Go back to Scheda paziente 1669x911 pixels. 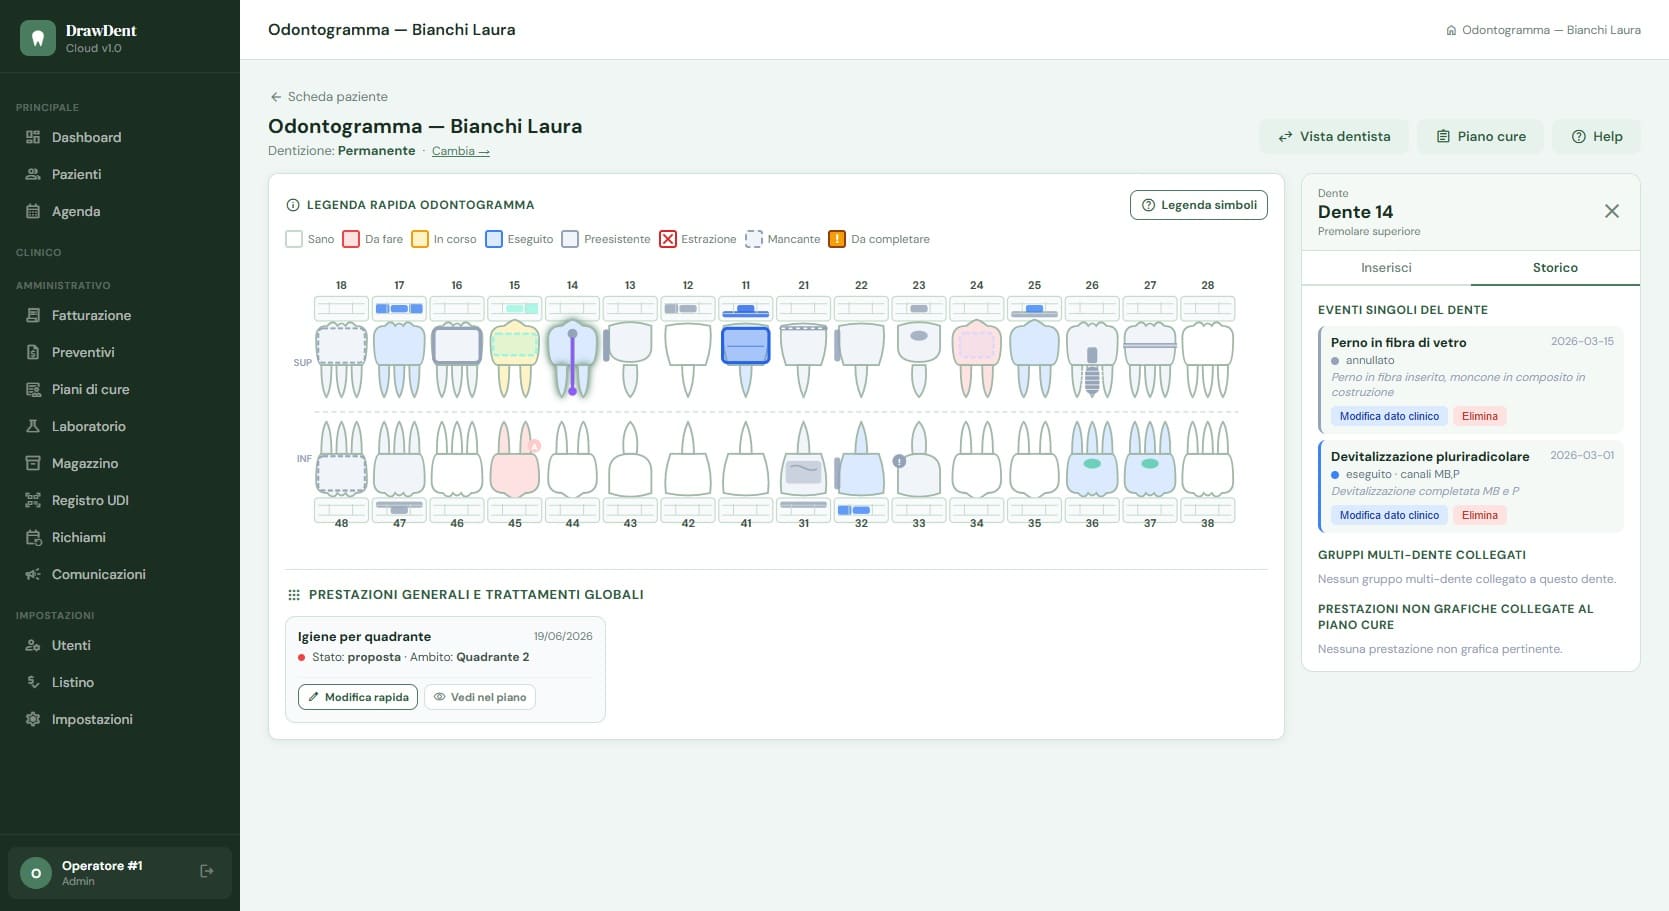point(329,97)
